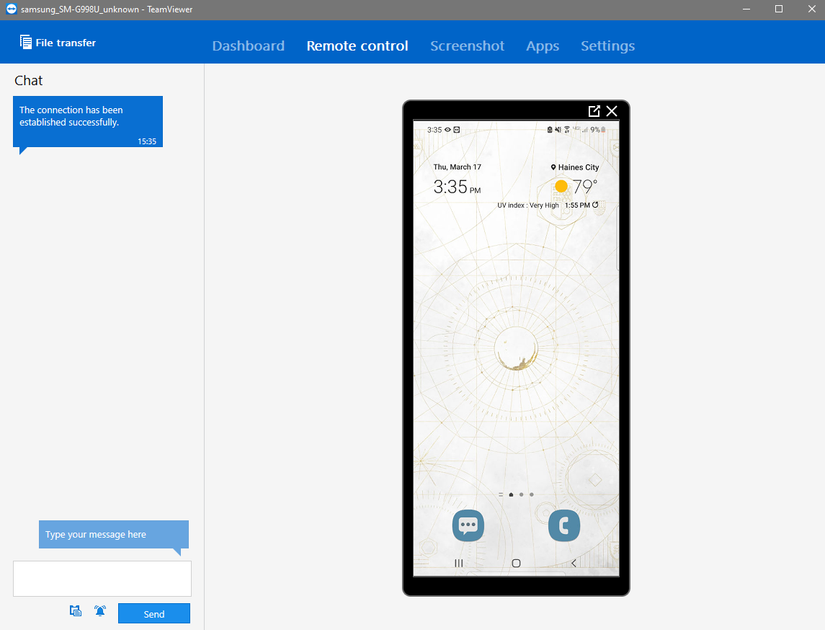
Task: Click the clipboard paste icon beside Send
Action: pyautogui.click(x=76, y=611)
